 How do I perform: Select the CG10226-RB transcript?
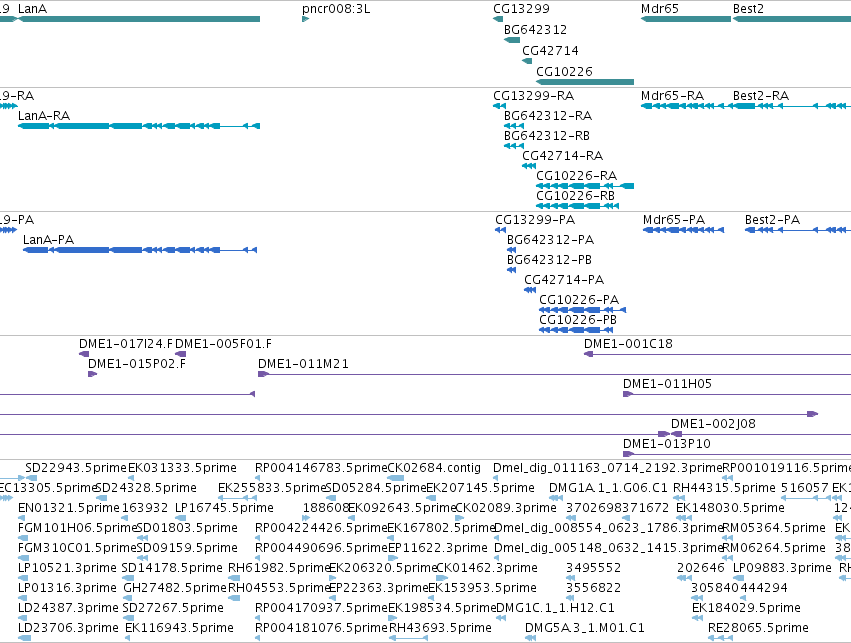(577, 206)
